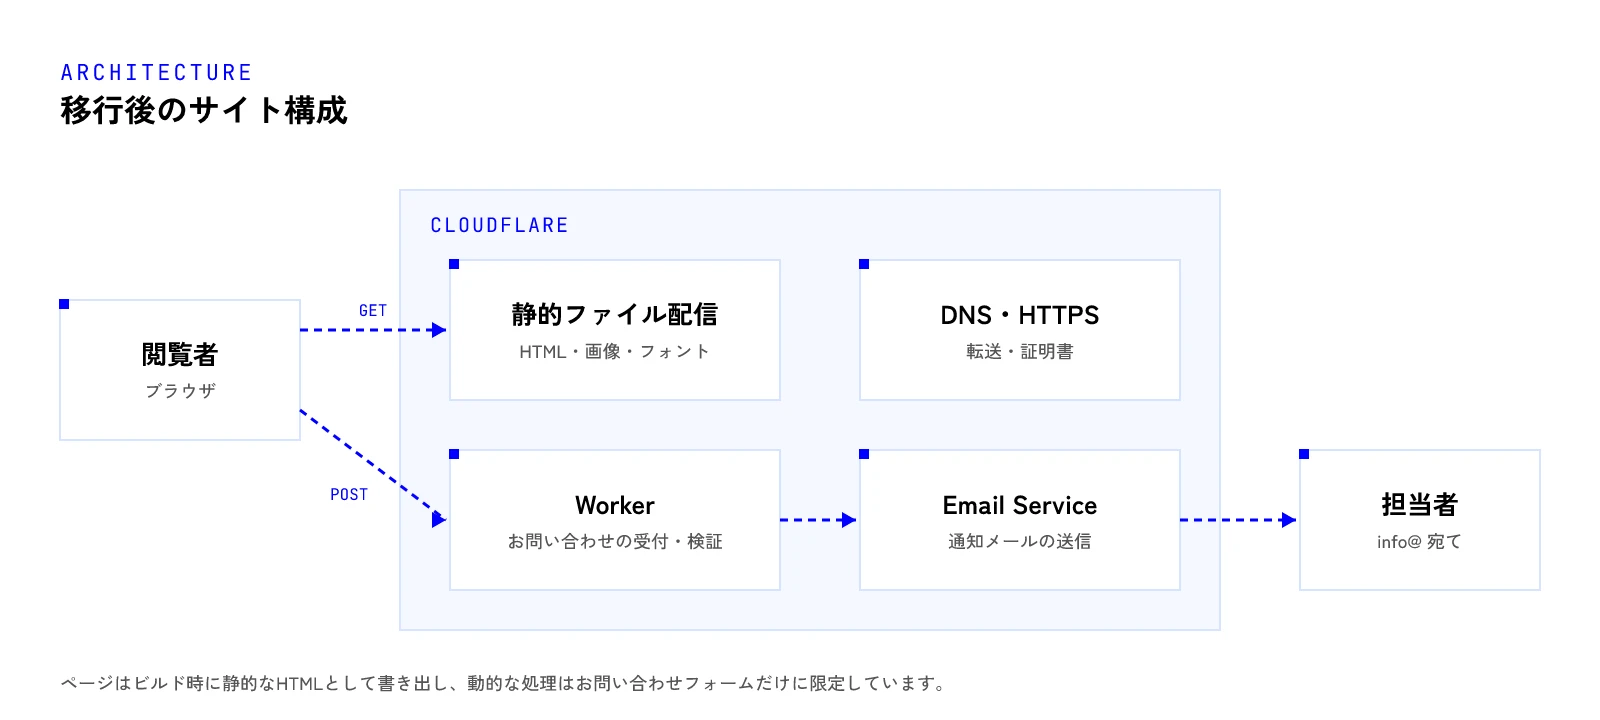
Task: Click the 'GET' arrow label
Action: (373, 311)
